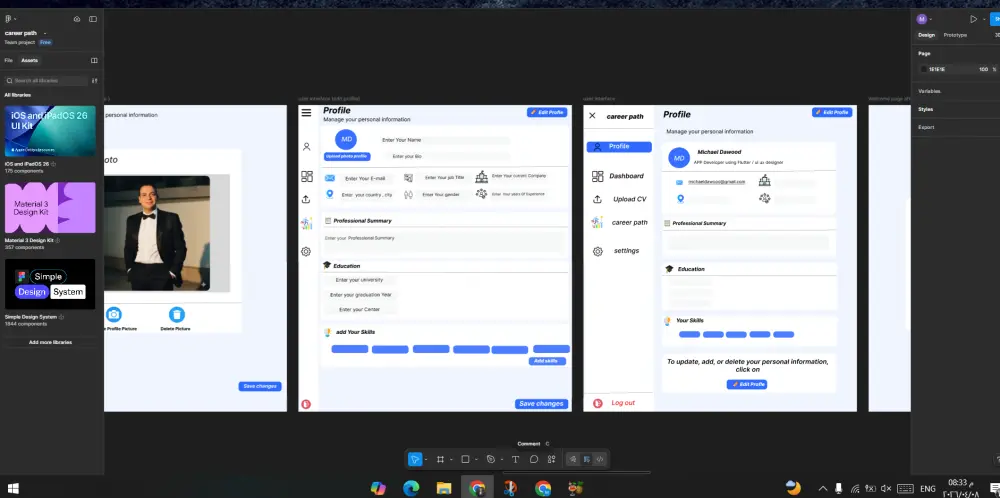
Task: Click Add more libraries
Action: pos(50,342)
